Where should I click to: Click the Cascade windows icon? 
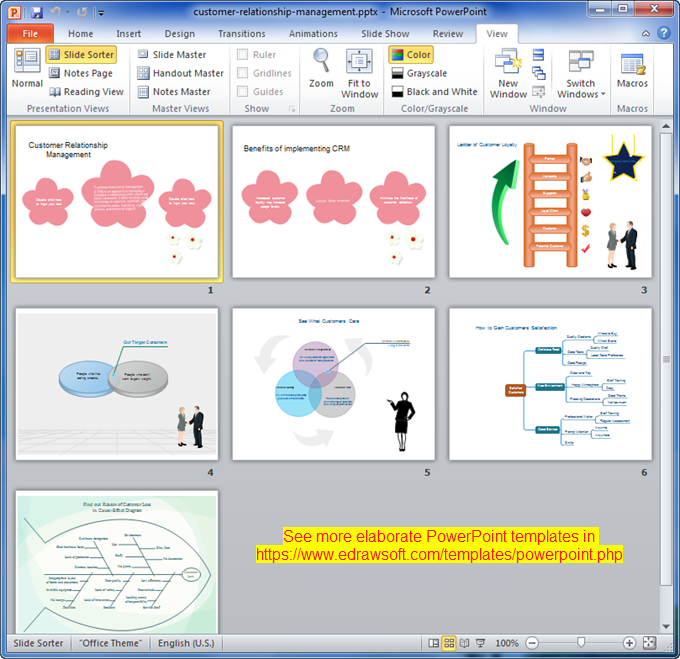click(539, 73)
